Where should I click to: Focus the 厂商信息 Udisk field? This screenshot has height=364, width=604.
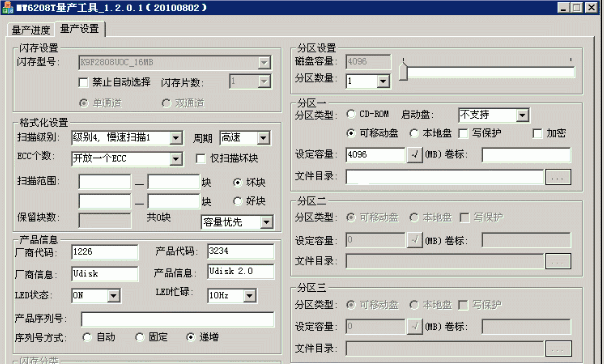coord(105,274)
